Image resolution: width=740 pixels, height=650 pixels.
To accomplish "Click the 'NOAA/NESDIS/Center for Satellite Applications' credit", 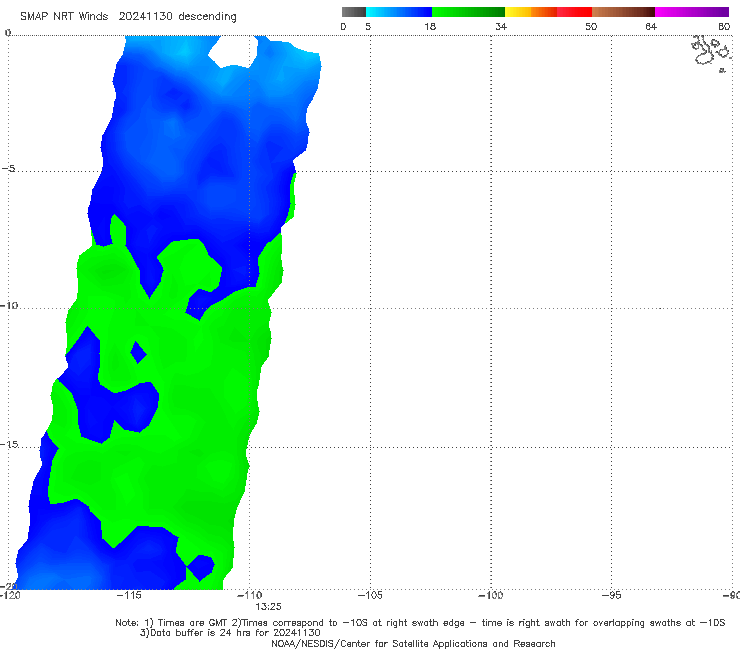I will [413, 643].
